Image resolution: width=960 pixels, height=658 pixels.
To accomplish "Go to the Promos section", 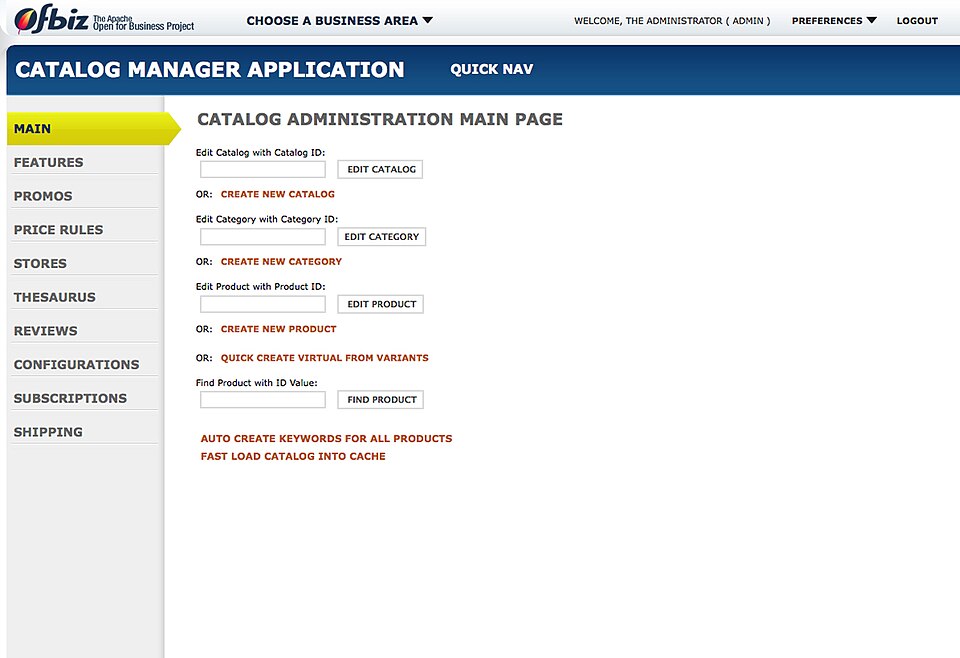I will coord(43,196).
